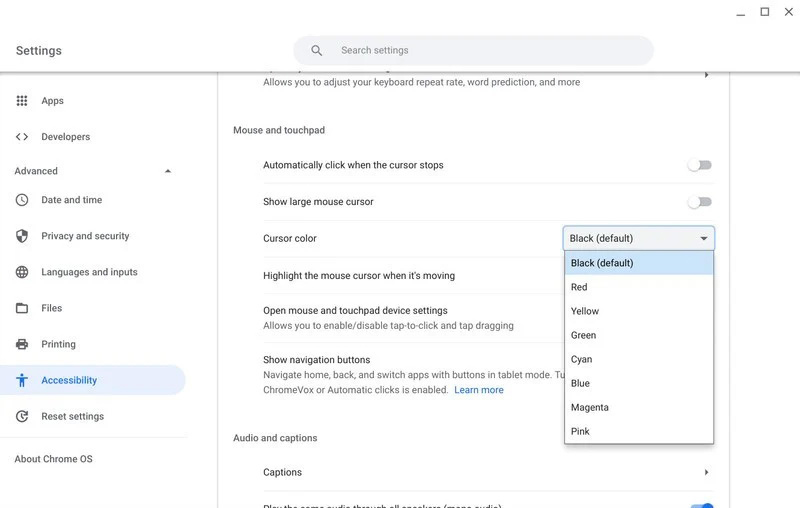The width and height of the screenshot is (800, 508).
Task: Click the Apps grid icon
Action: [22, 100]
